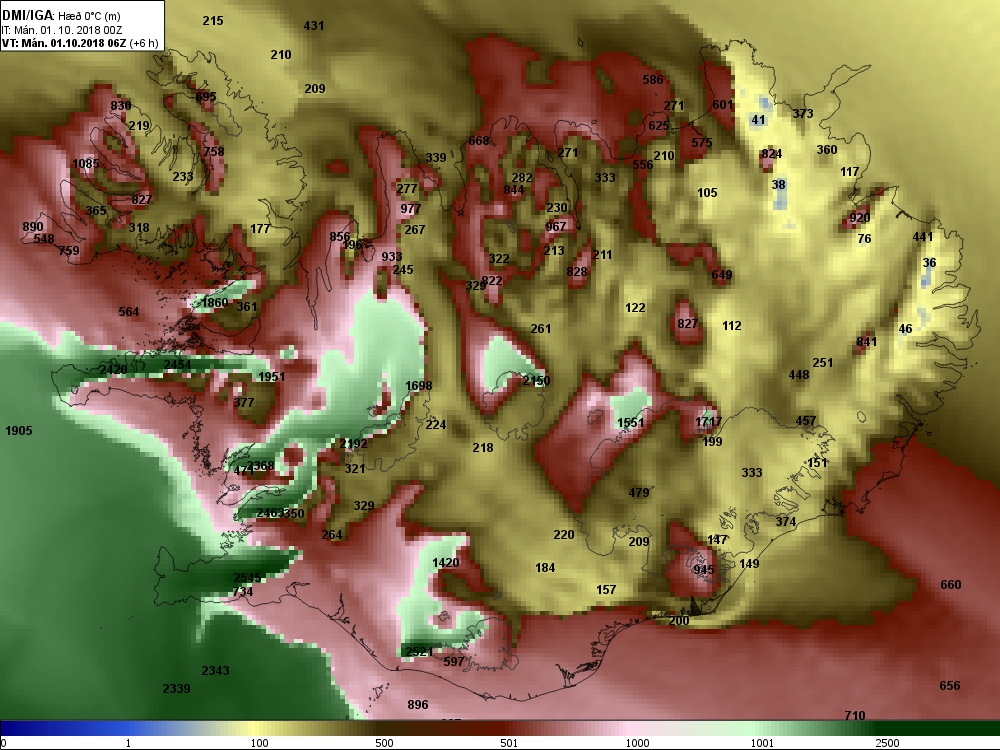
Task: Click the legend label '501'
Action: click(x=509, y=743)
